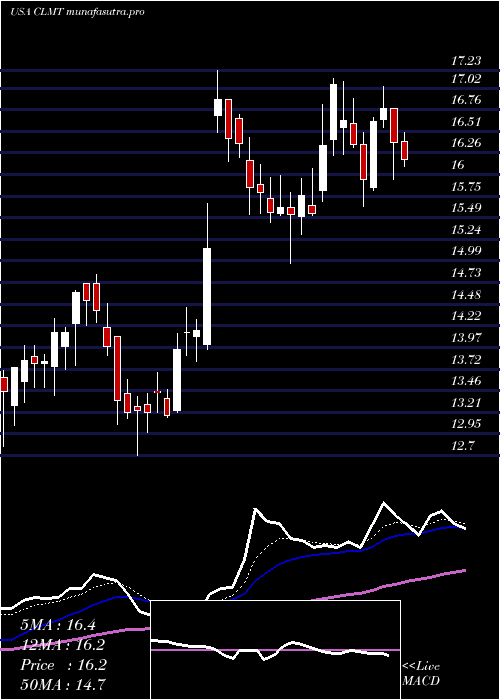Click the 13.72 price axis label
500x700 pixels.
[x=467, y=359]
